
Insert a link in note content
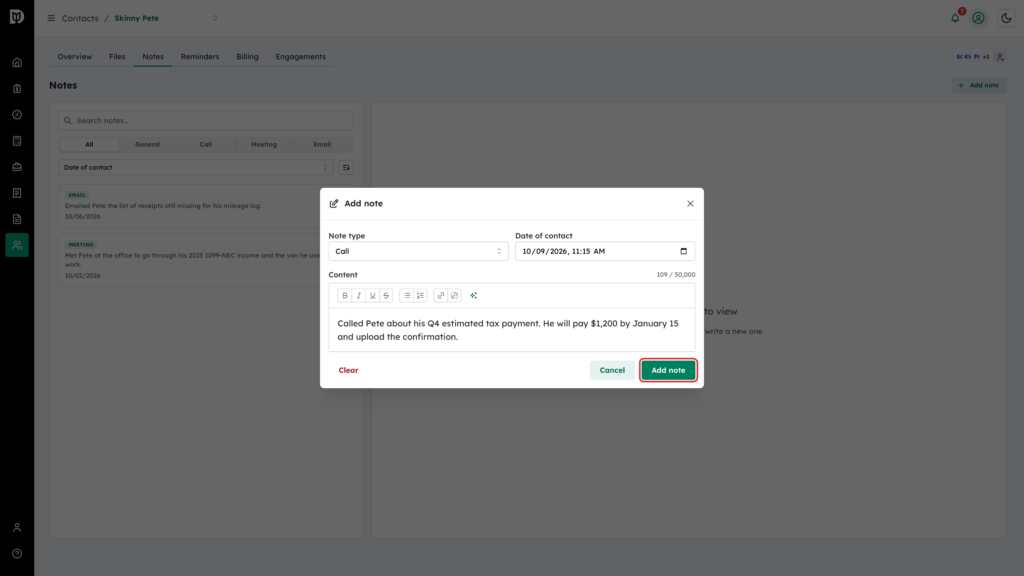pyautogui.click(x=441, y=296)
